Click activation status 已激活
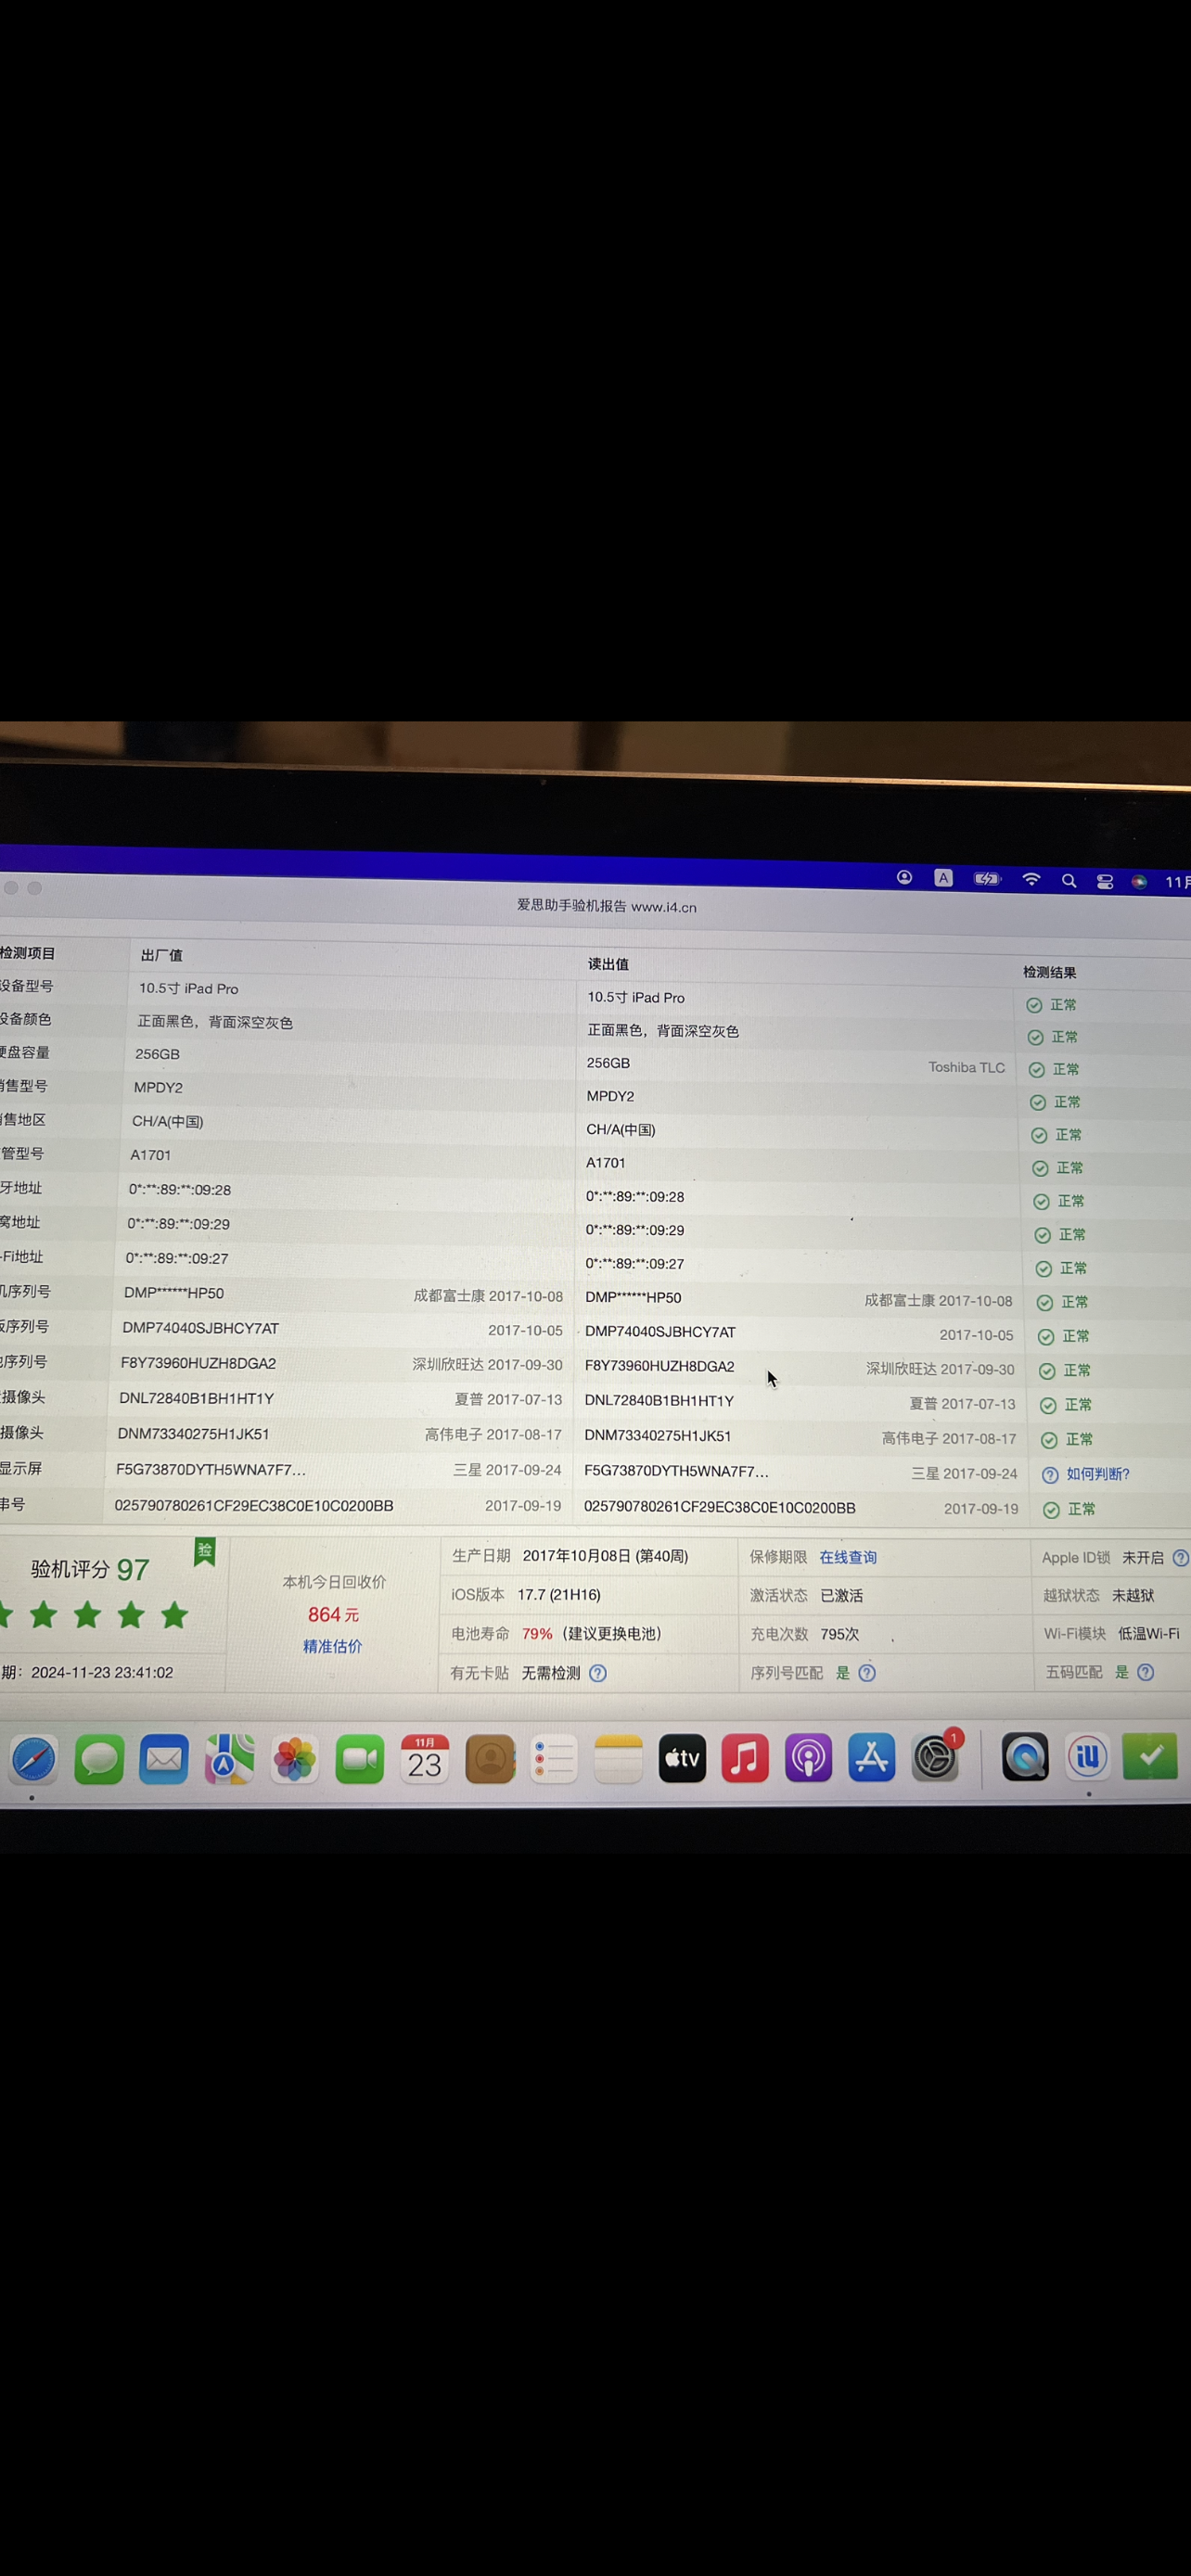This screenshot has height=2576, width=1191. (842, 1596)
